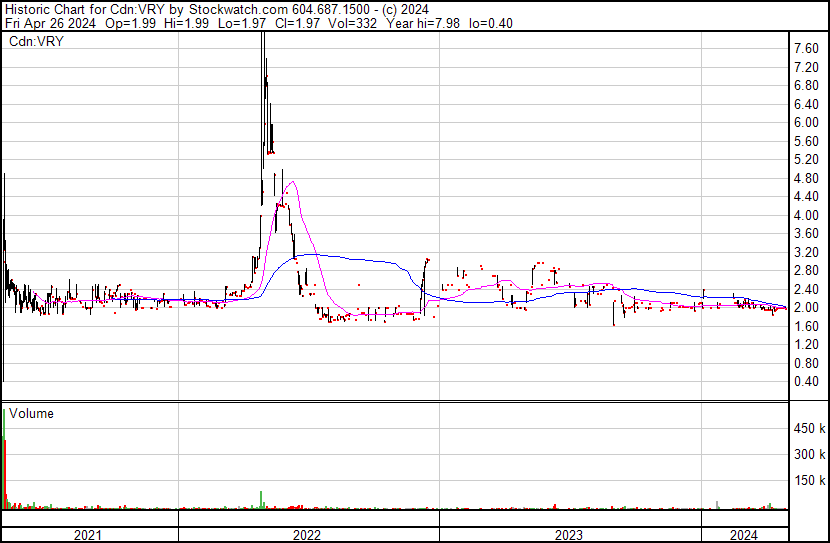
Task: Click the 'Lo=1.97' low price value
Action: (242, 23)
